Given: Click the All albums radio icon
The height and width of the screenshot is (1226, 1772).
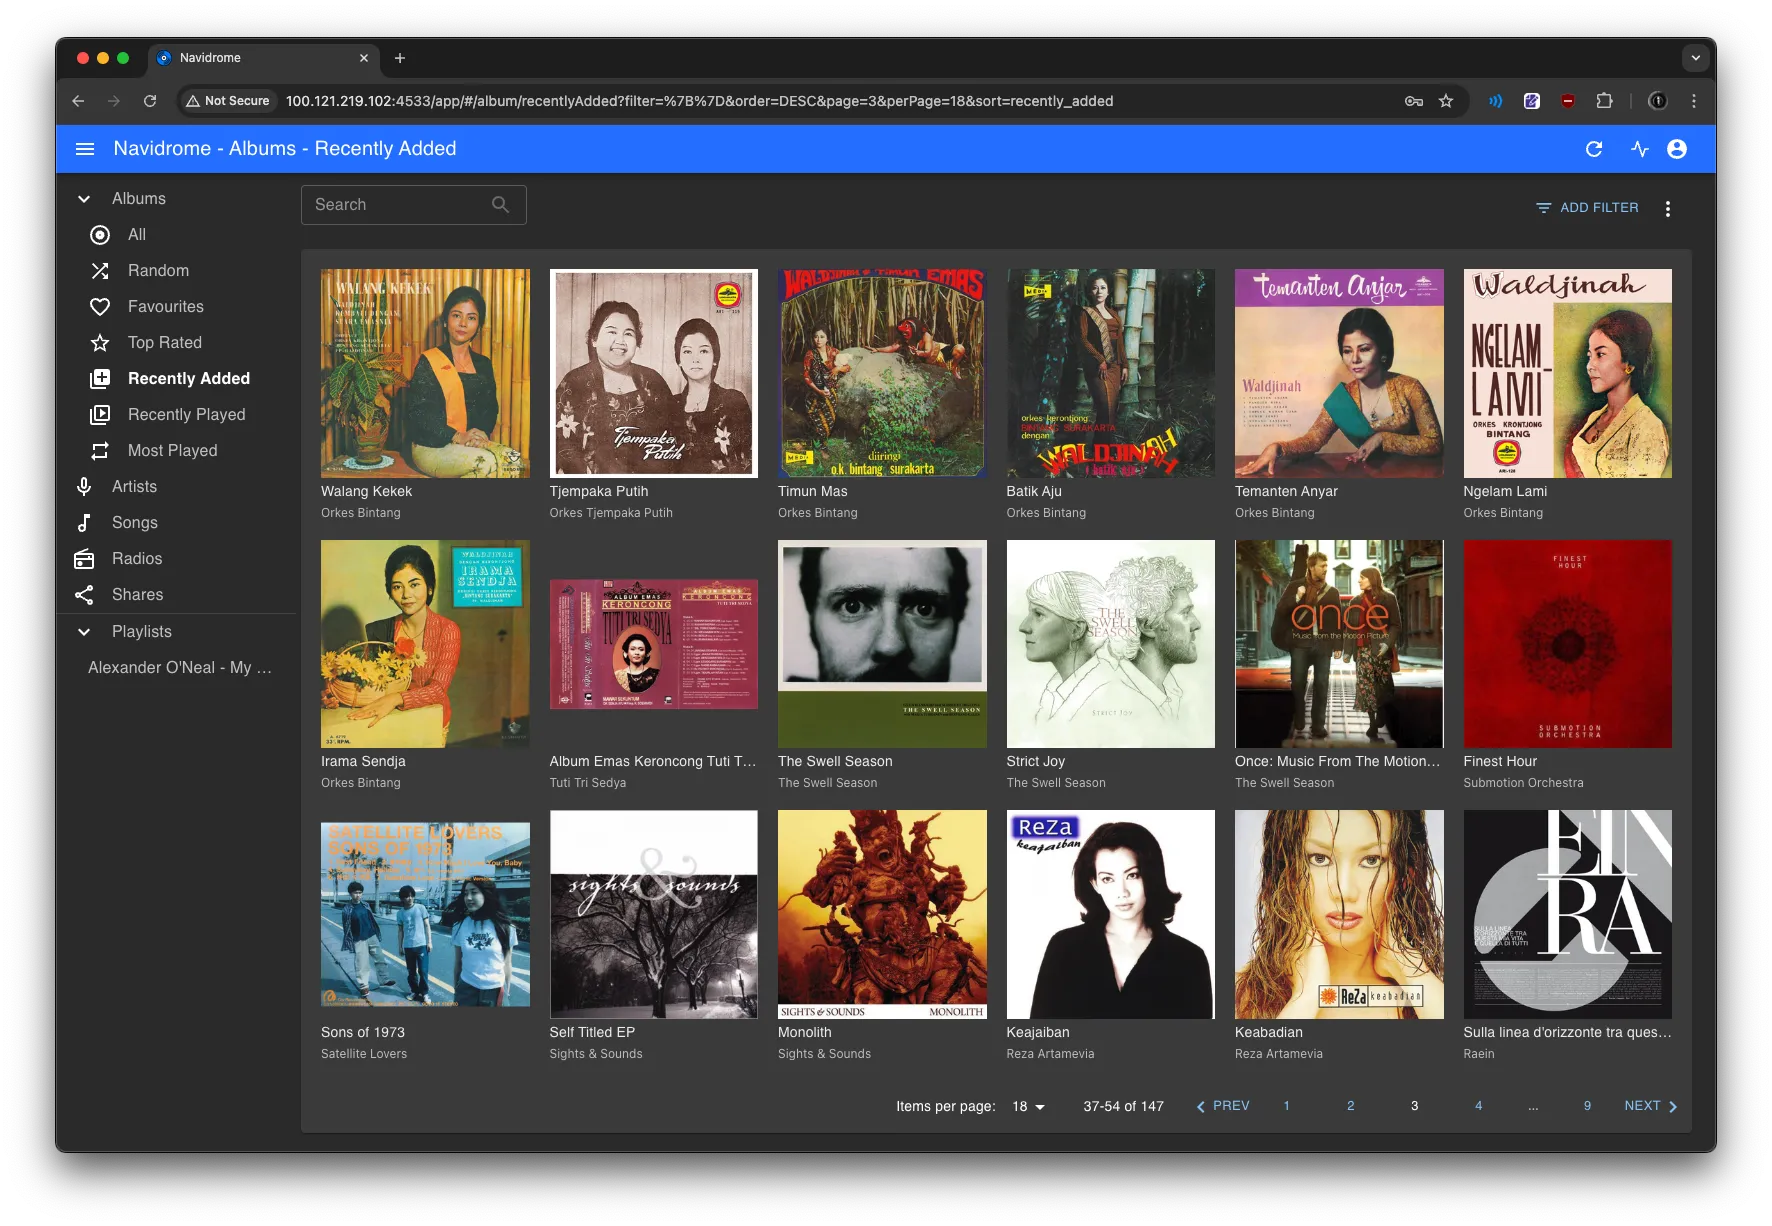Looking at the screenshot, I should (100, 235).
